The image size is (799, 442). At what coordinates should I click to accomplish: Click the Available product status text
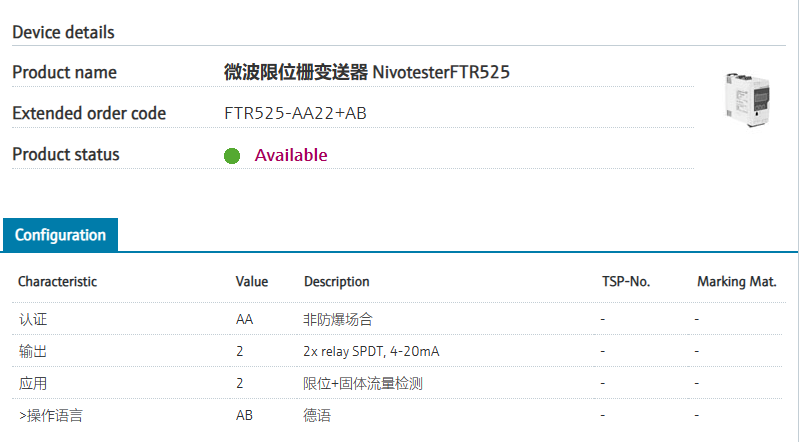291,155
